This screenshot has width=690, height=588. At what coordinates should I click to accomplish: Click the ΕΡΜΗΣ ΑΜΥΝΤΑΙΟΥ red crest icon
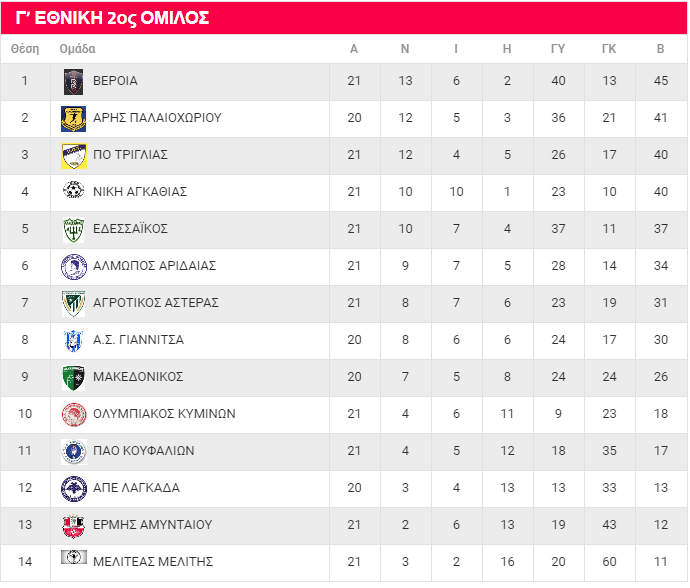[x=73, y=526]
